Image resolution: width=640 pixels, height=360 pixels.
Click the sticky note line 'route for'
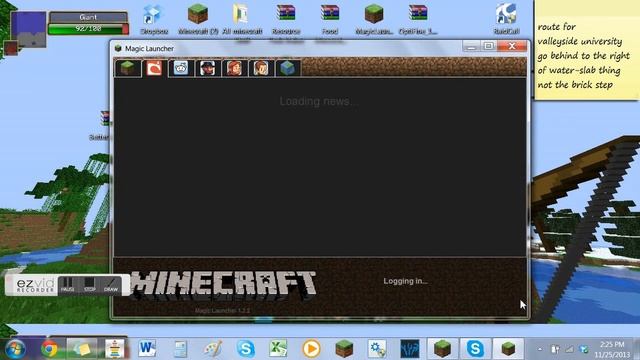point(556,27)
